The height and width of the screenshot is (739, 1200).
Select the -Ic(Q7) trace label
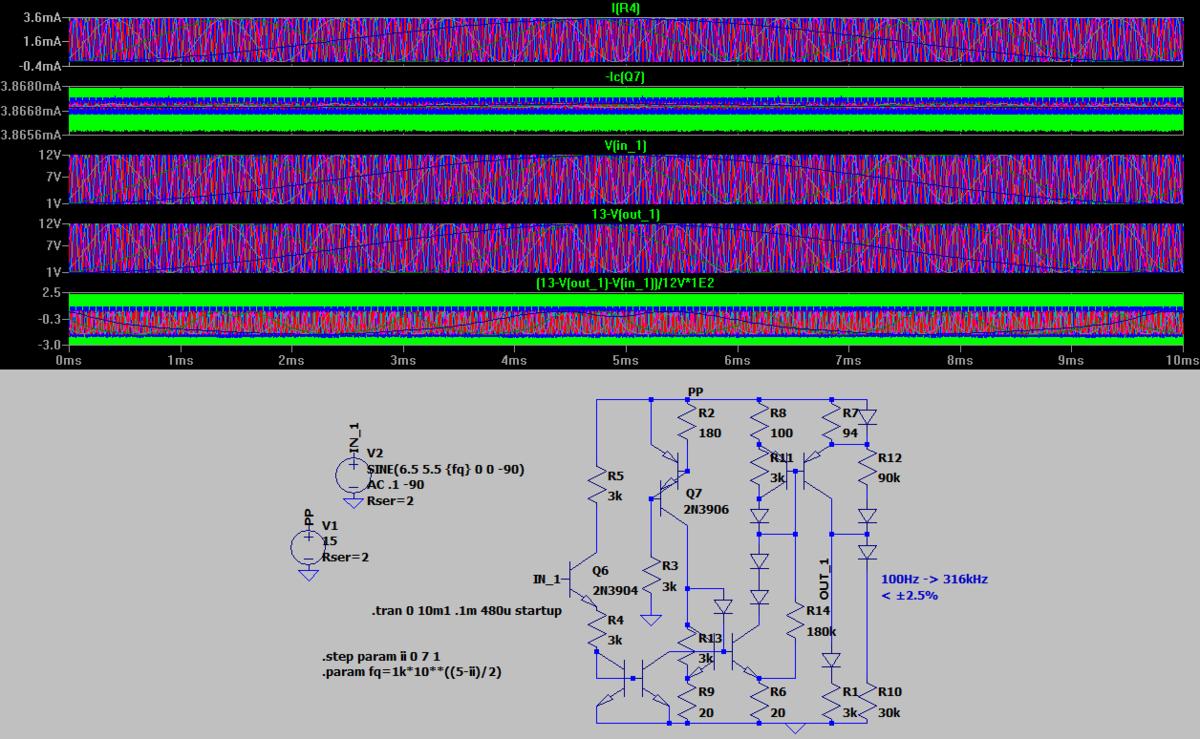coord(626,77)
